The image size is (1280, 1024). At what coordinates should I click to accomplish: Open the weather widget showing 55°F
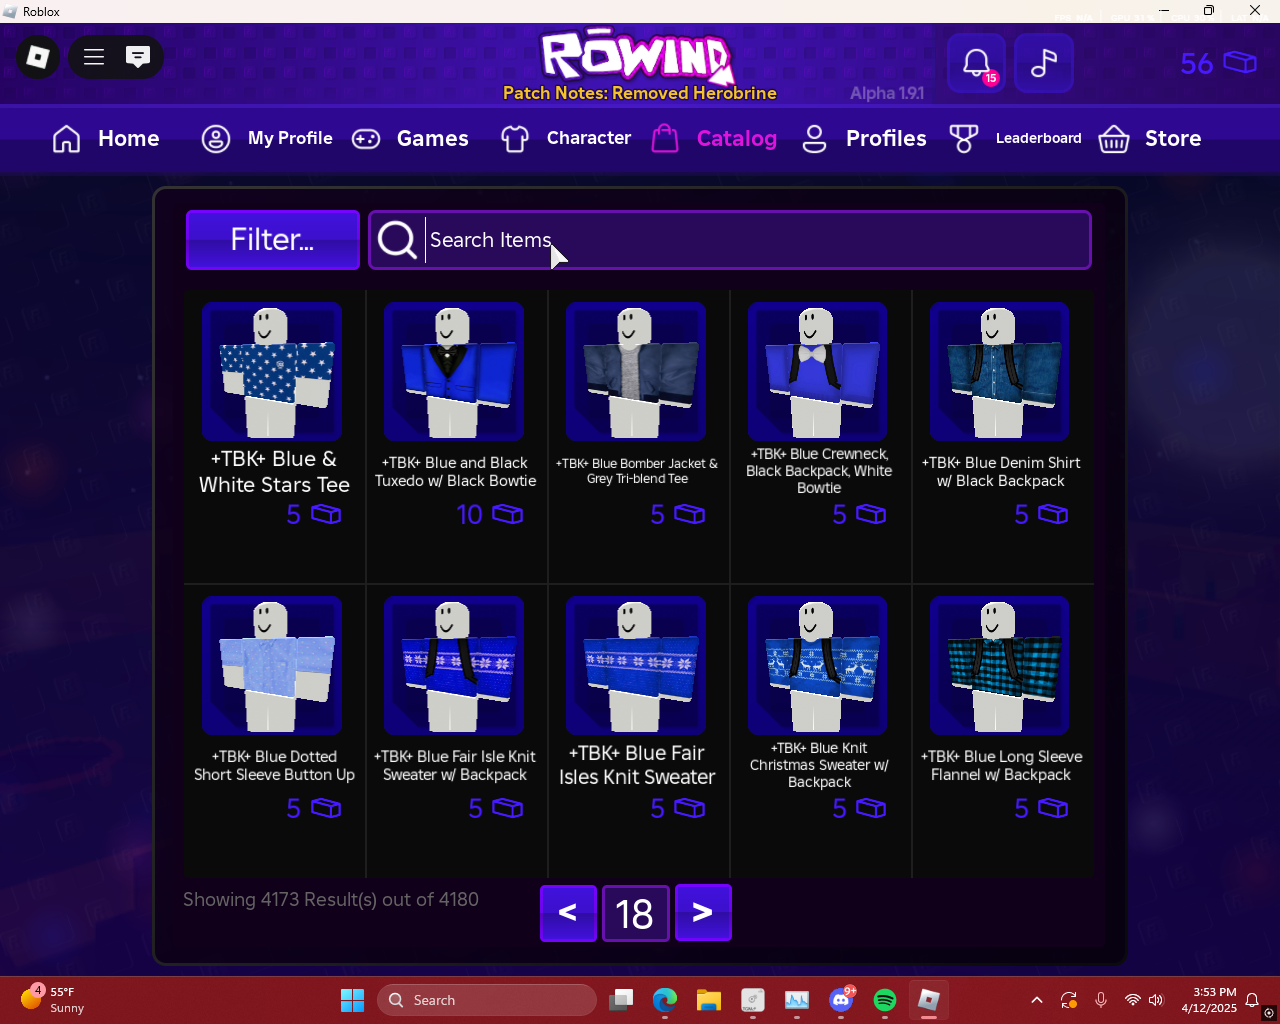(x=53, y=1000)
